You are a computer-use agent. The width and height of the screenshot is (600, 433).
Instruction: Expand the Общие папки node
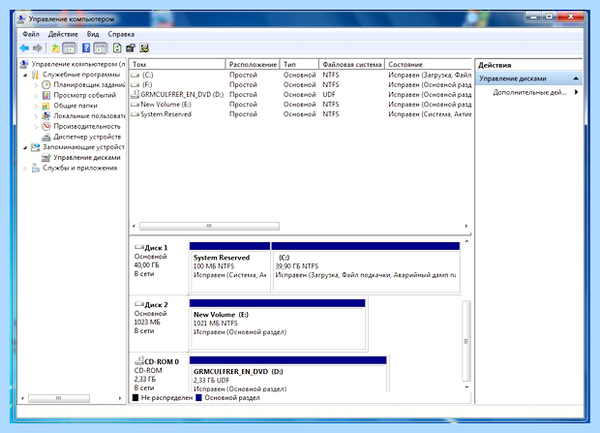(x=36, y=106)
